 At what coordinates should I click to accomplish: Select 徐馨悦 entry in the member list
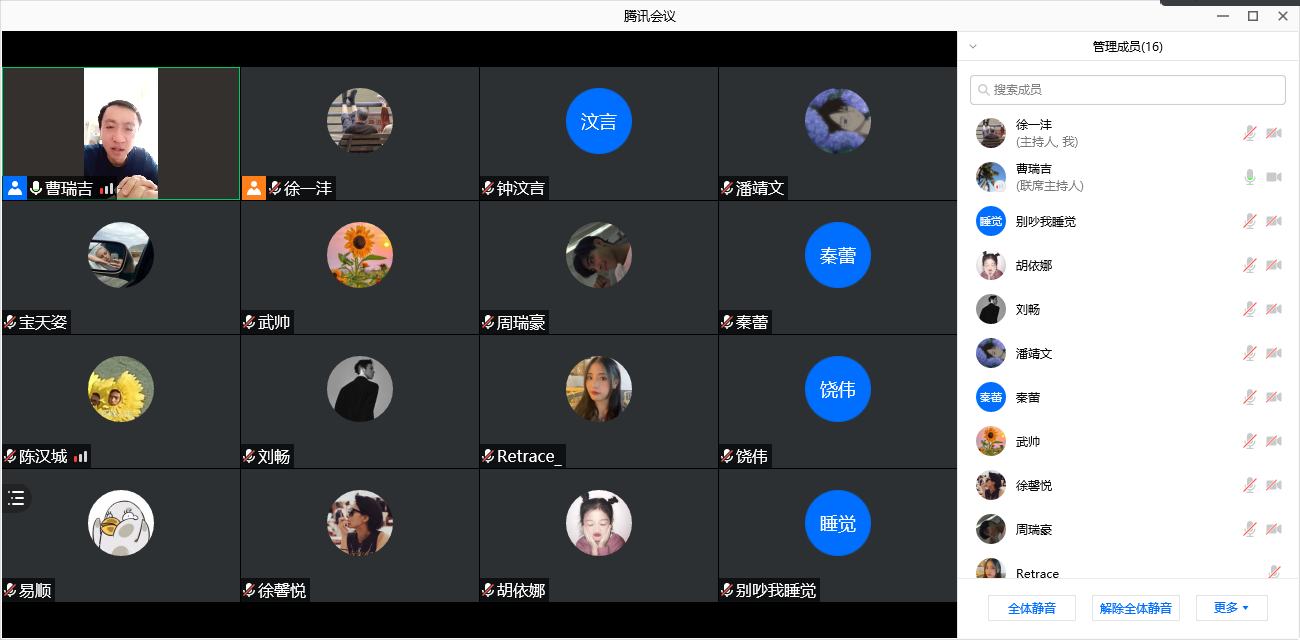point(1128,485)
